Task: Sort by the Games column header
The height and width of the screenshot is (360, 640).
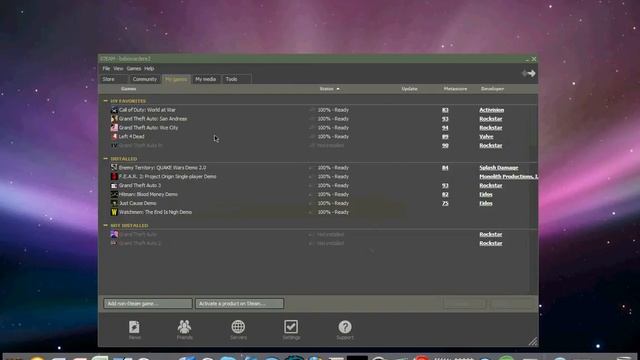Action: tap(128, 89)
